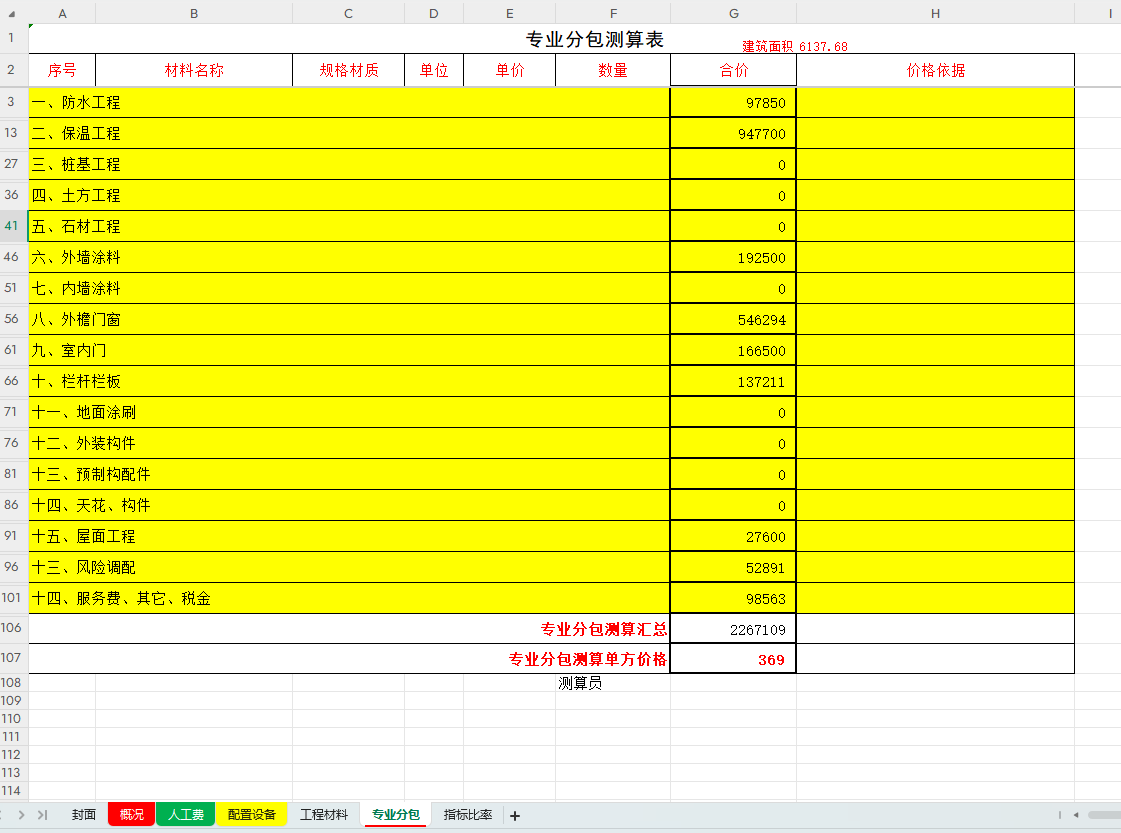Open the 工程材料 sheet tab
This screenshot has height=833, width=1121.
coord(324,815)
